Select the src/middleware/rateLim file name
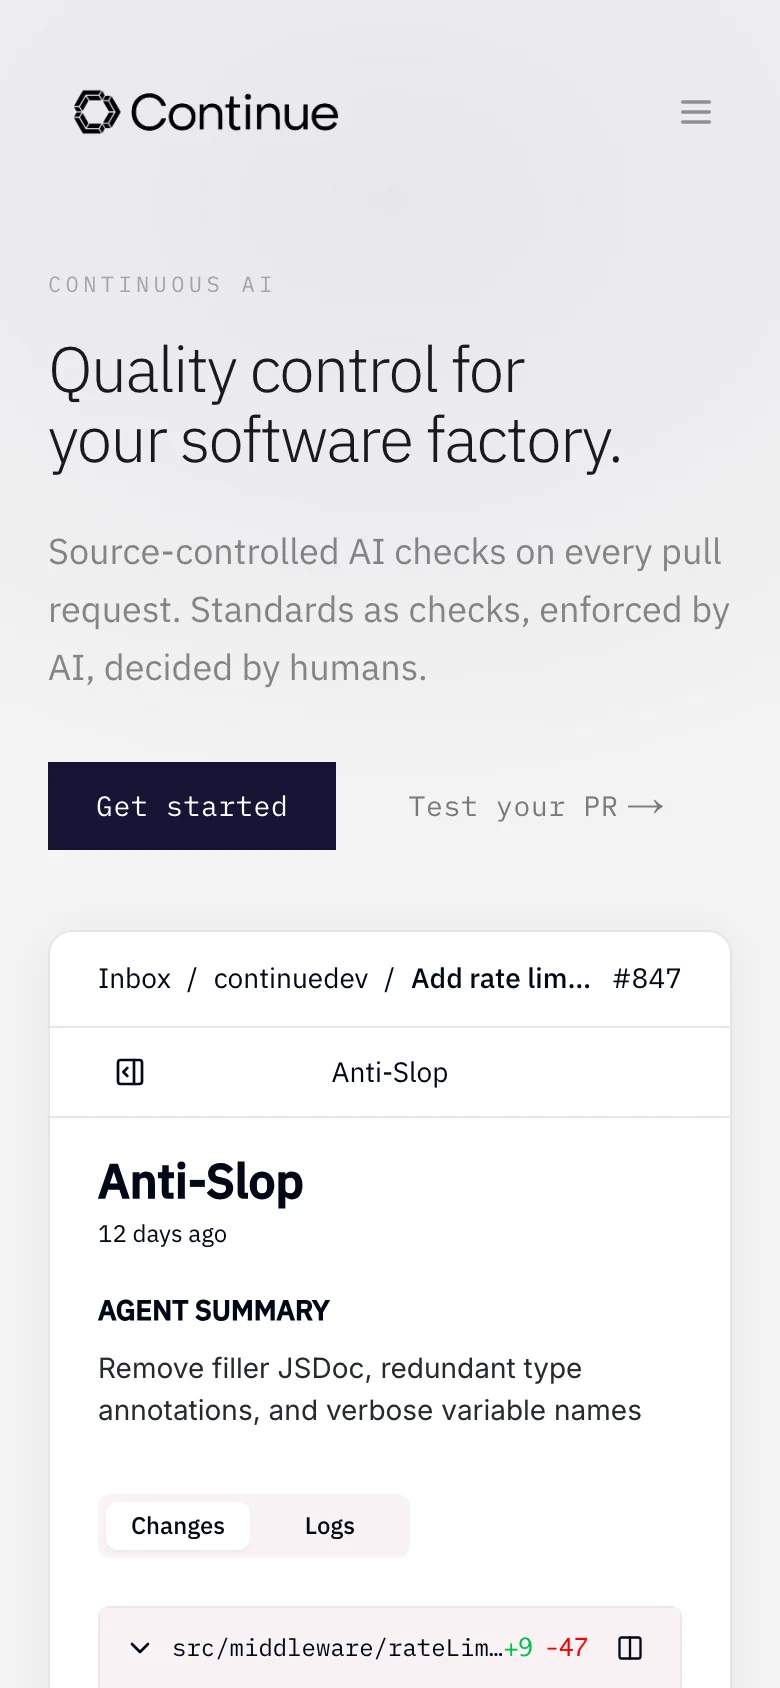This screenshot has width=780, height=1688. point(336,1648)
